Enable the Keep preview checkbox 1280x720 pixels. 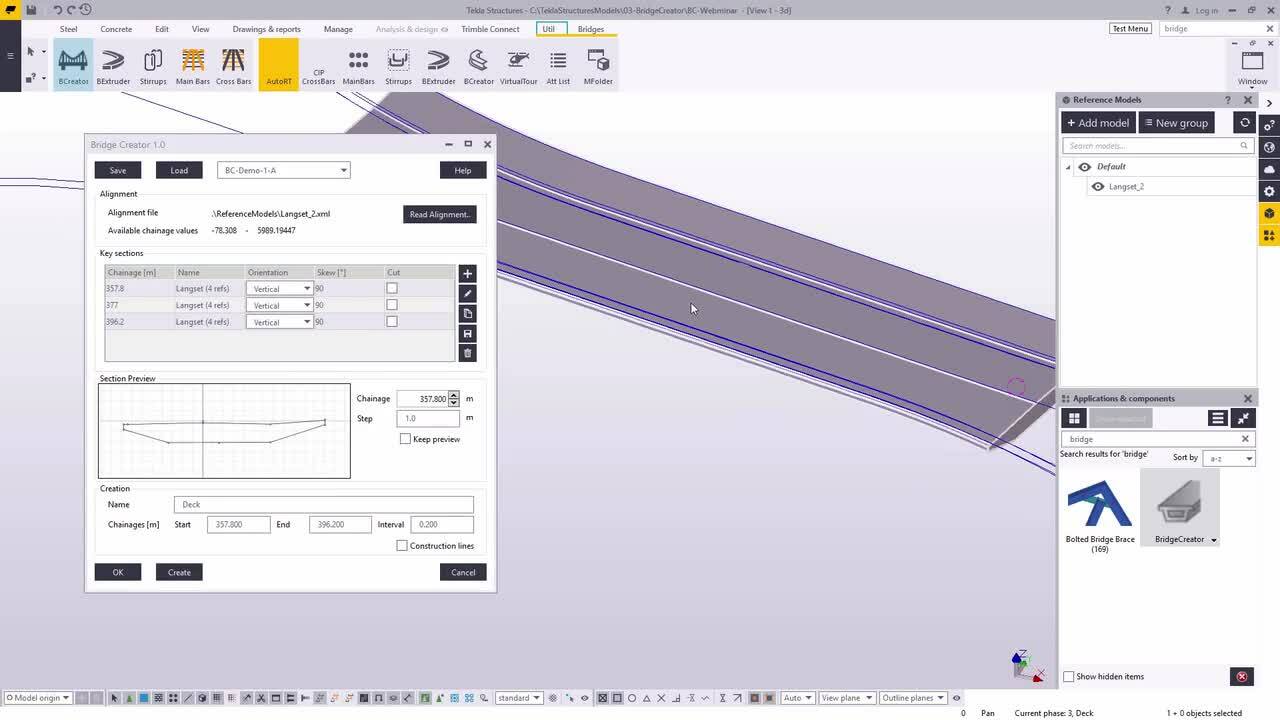coord(405,439)
